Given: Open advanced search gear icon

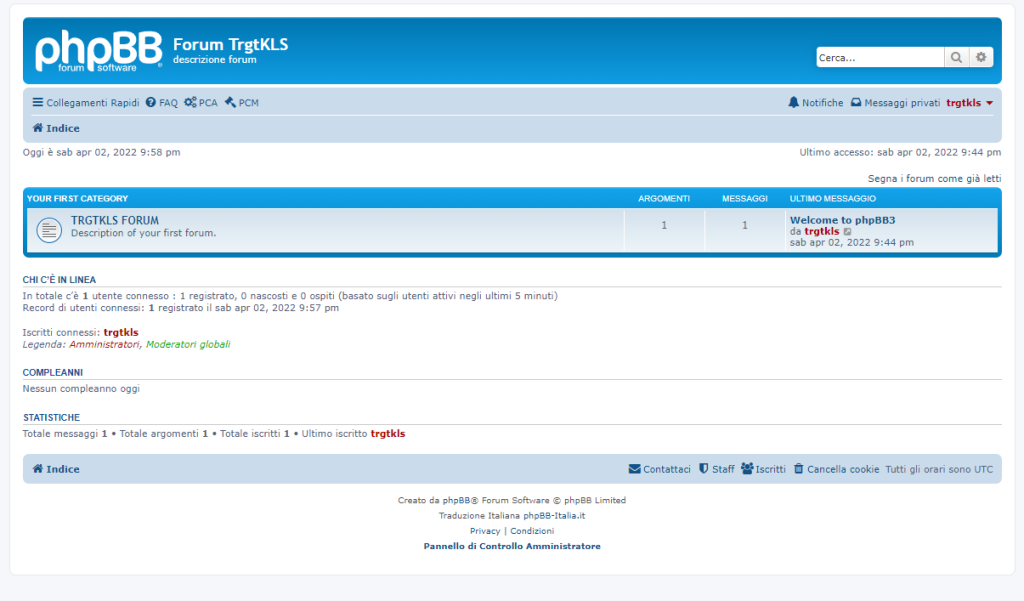Looking at the screenshot, I should click(981, 58).
